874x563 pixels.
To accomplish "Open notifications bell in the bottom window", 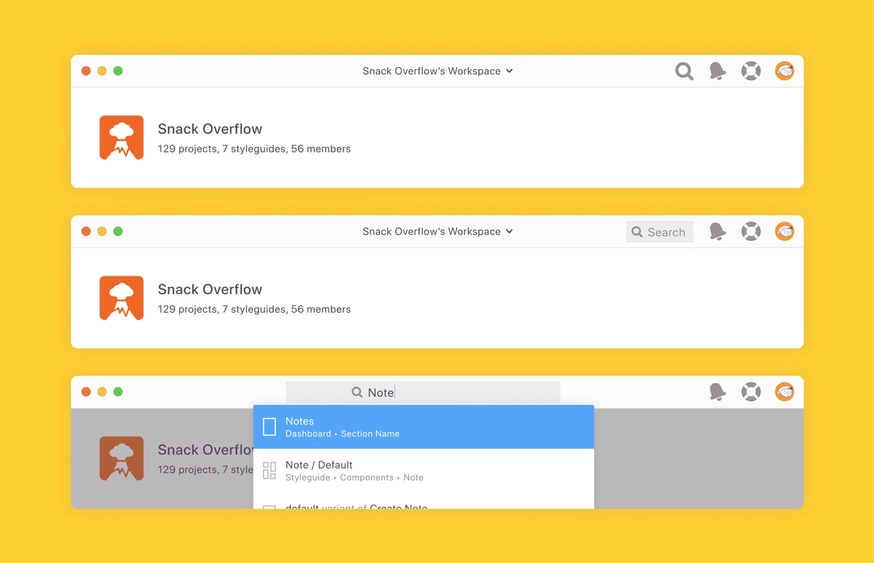I will (717, 392).
